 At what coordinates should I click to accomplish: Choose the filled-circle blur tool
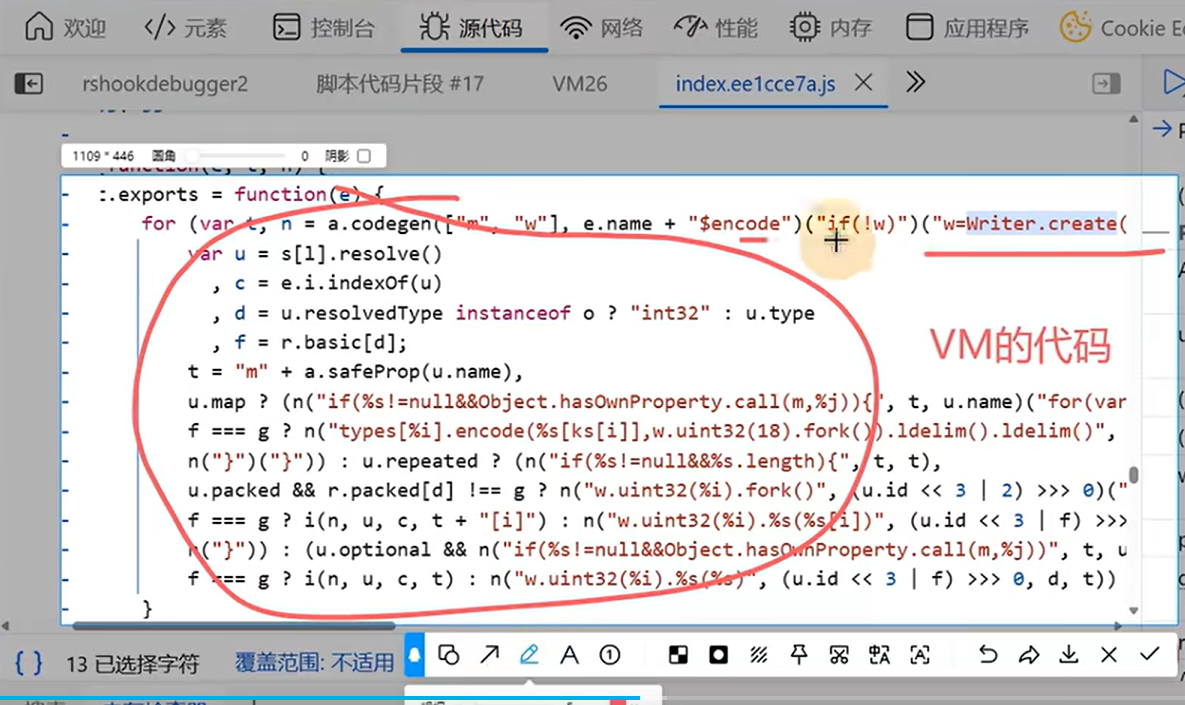click(718, 654)
